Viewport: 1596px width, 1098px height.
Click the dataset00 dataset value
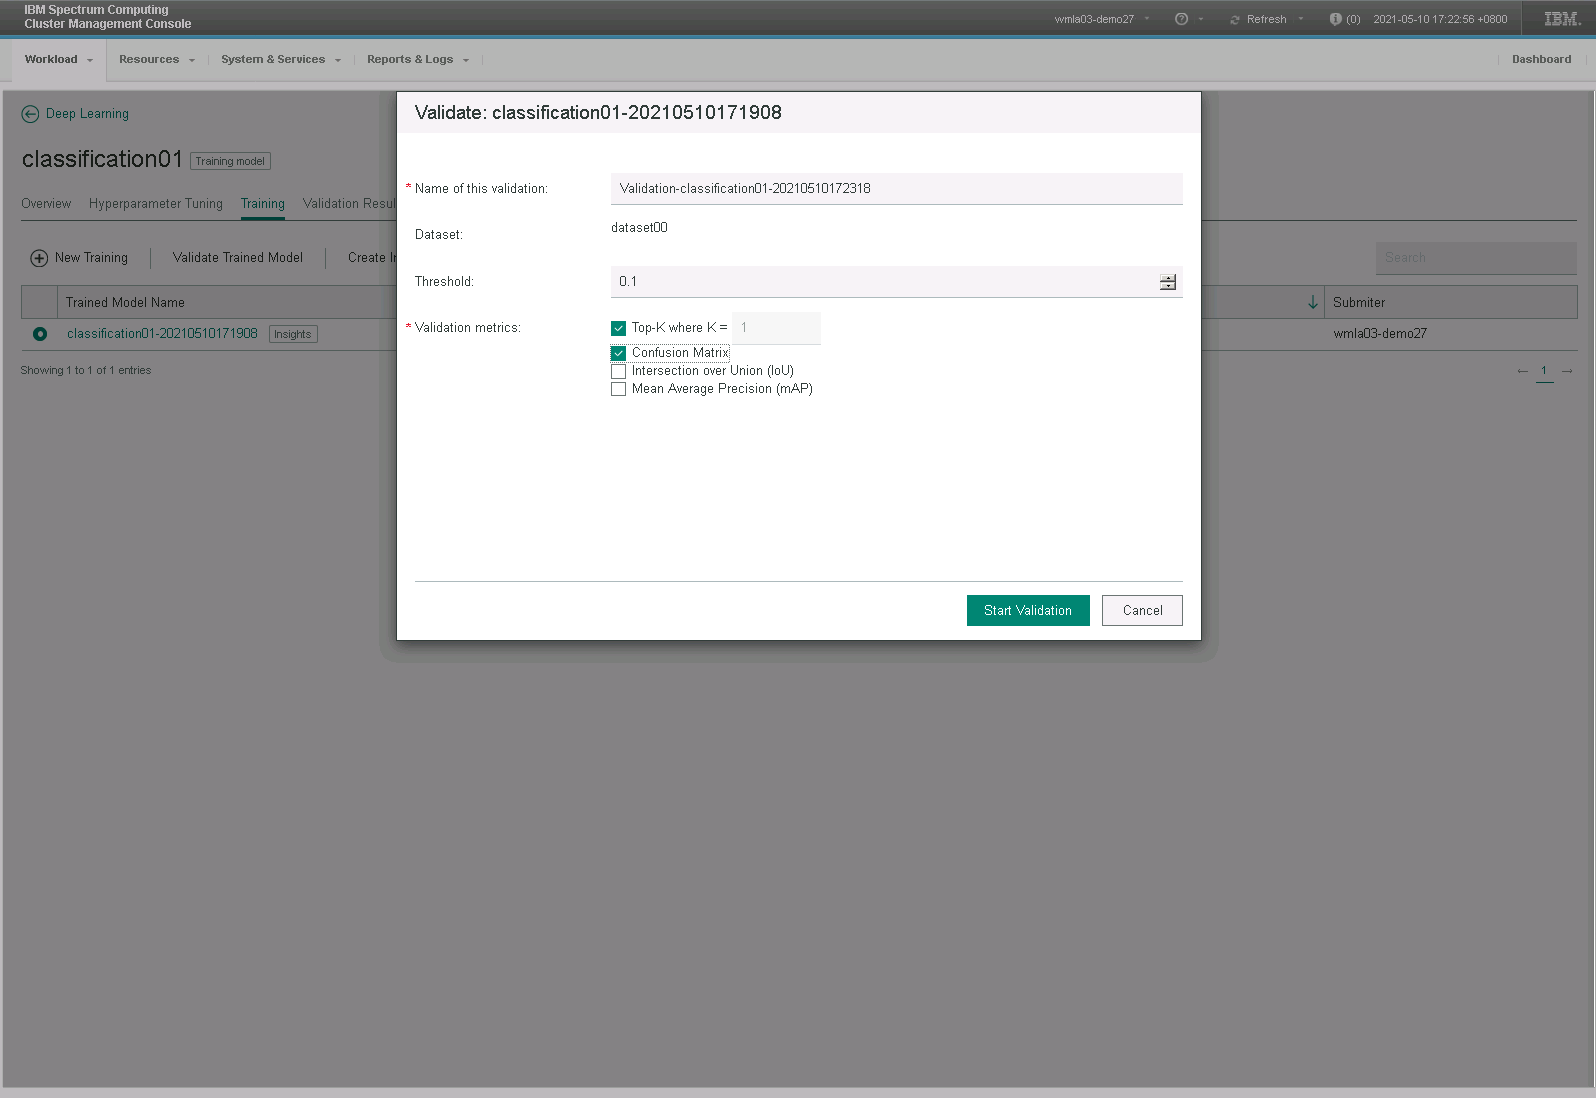(x=639, y=228)
